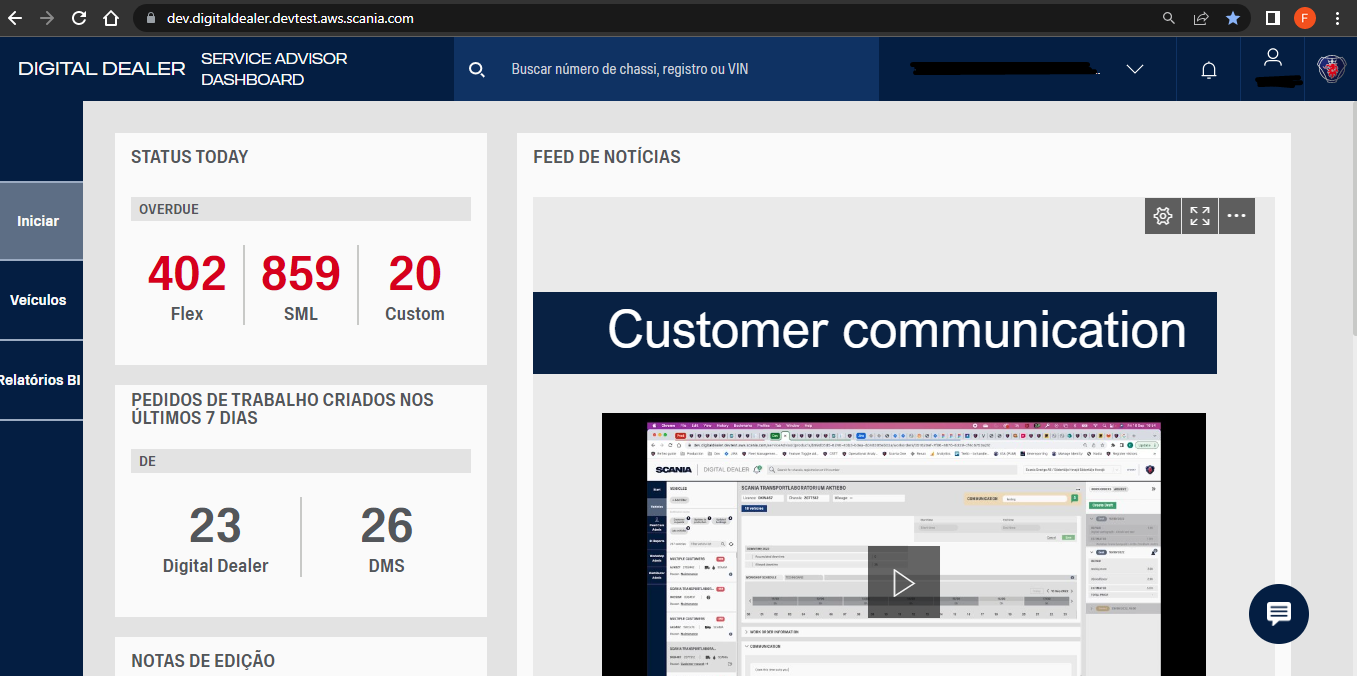
Task: Click the DE section header
Action: (301, 461)
